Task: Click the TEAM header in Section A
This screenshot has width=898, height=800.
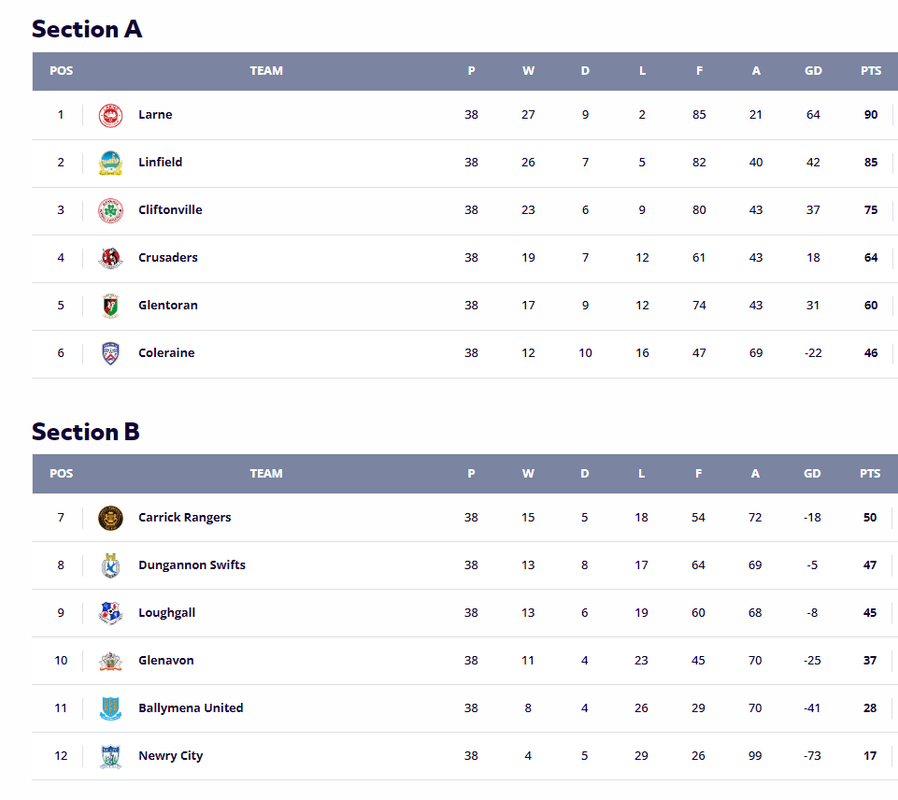Action: 266,71
